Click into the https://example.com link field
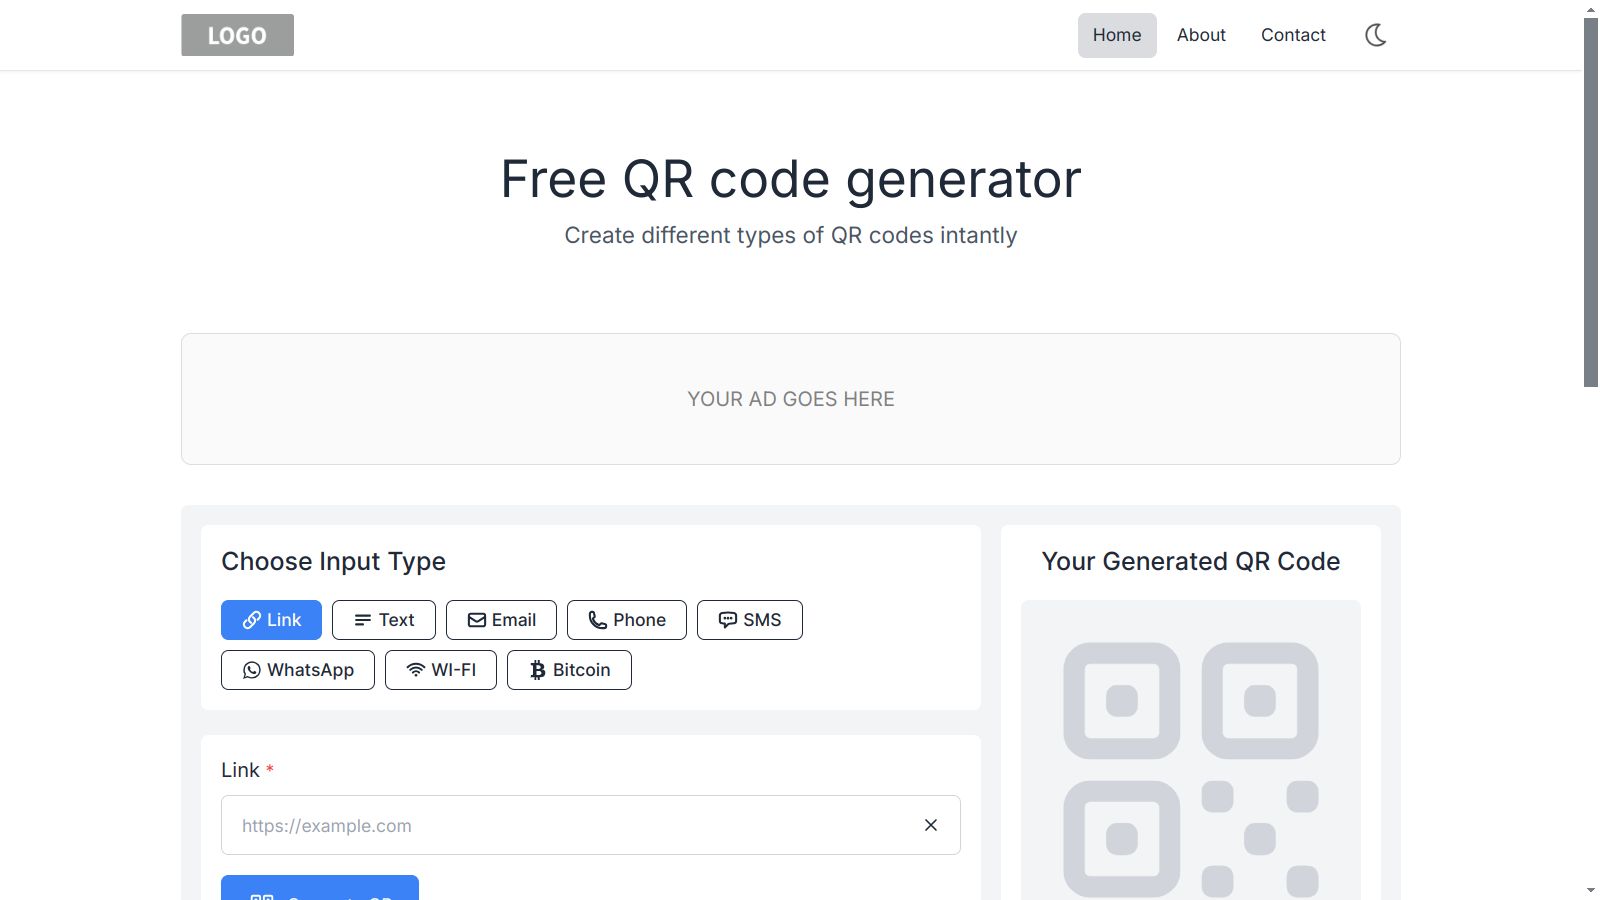Screen dimensions: 1600x900 tap(570, 825)
